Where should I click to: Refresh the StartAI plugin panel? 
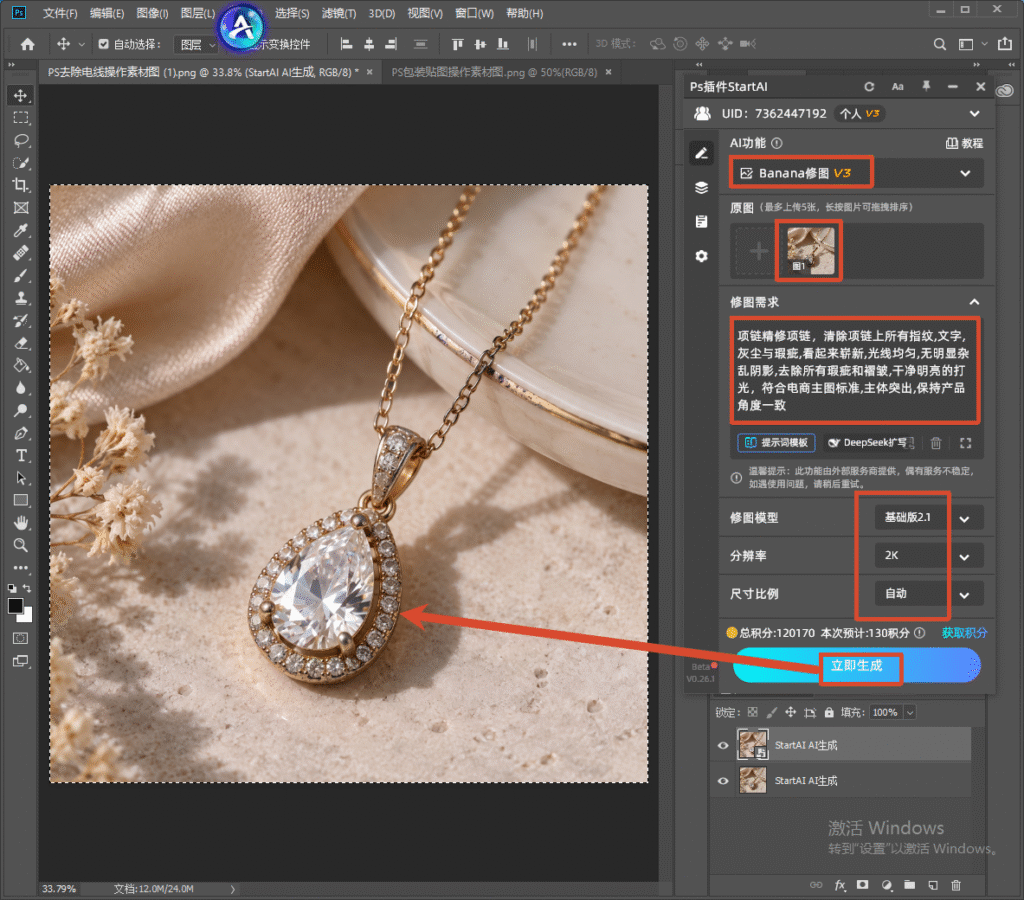[869, 87]
